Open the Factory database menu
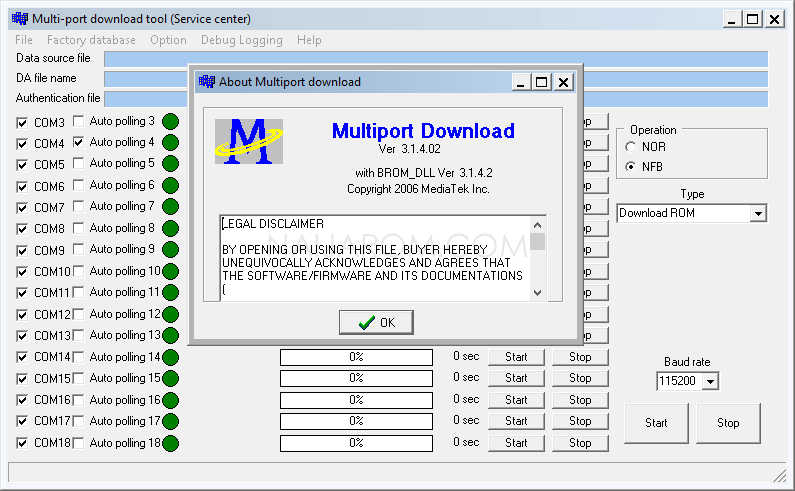Image resolution: width=795 pixels, height=491 pixels. point(91,40)
